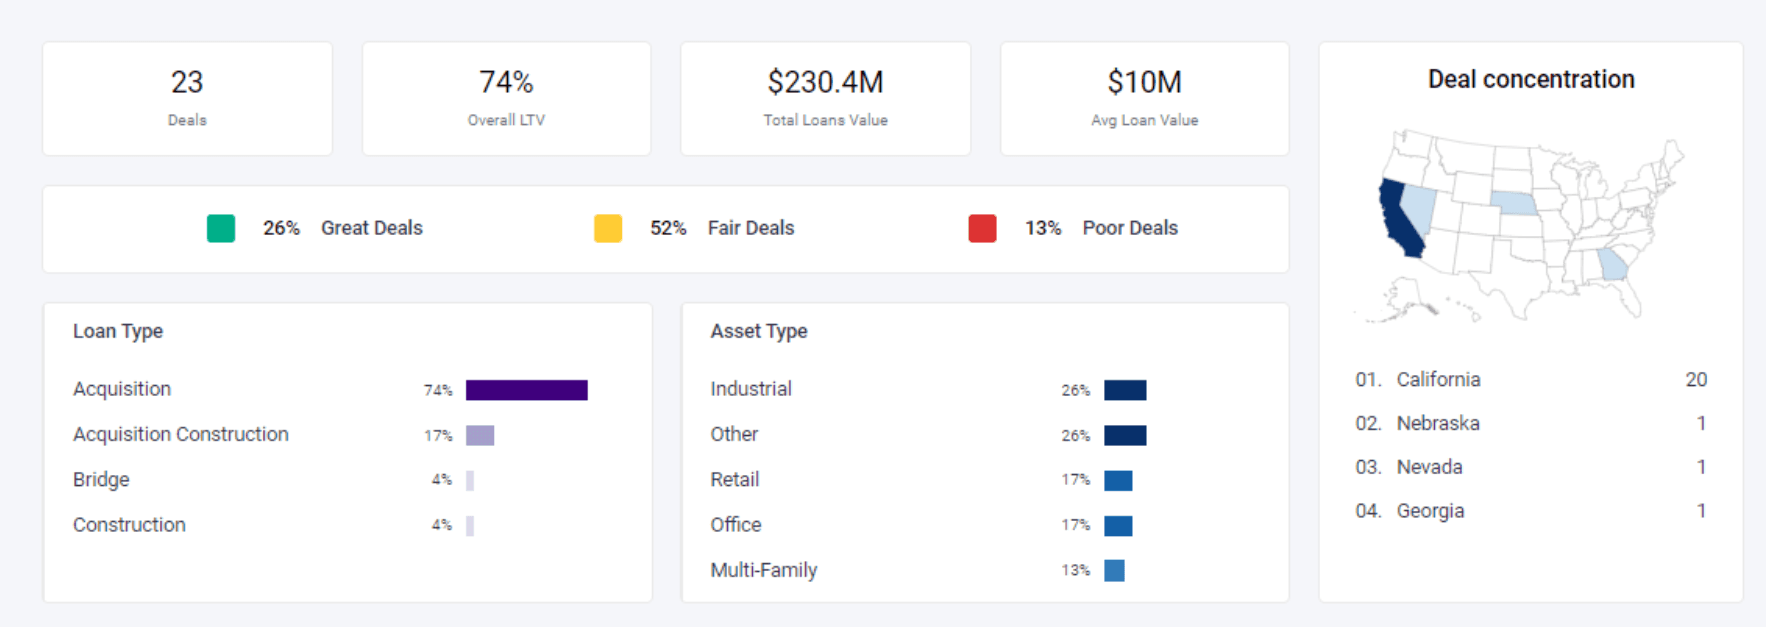Screen dimensions: 1766x627
Task: Click the green Great Deals color square
Action: point(221,228)
